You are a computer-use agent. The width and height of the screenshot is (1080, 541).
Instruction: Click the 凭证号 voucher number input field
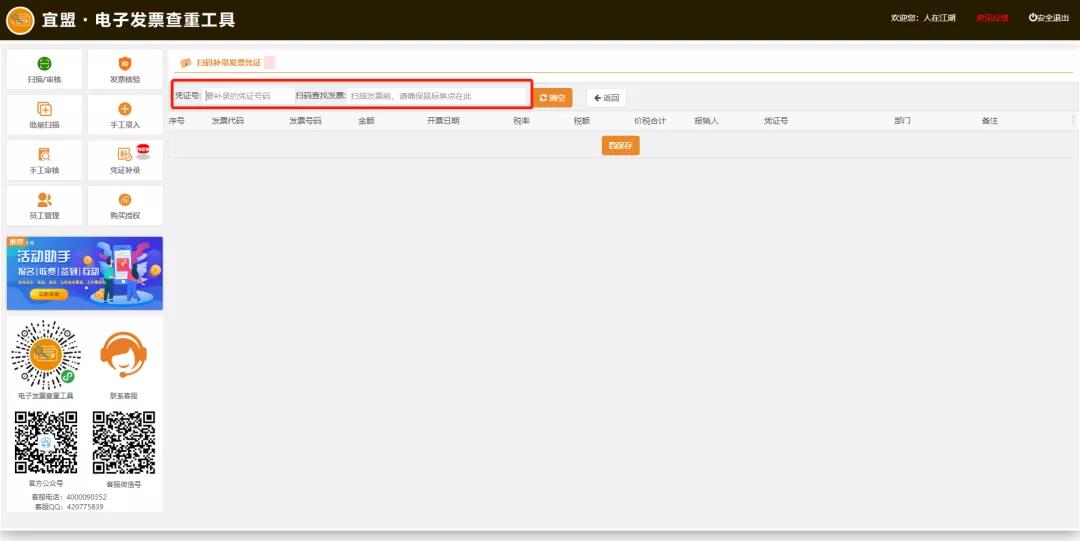pyautogui.click(x=246, y=97)
